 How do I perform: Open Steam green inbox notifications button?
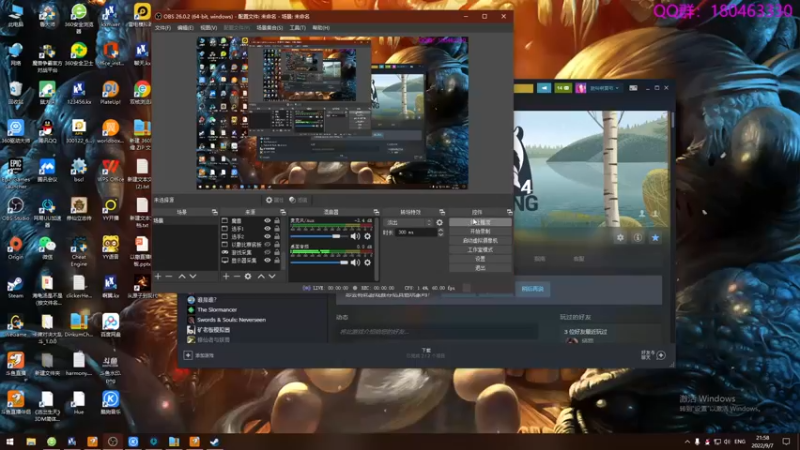tap(563, 88)
